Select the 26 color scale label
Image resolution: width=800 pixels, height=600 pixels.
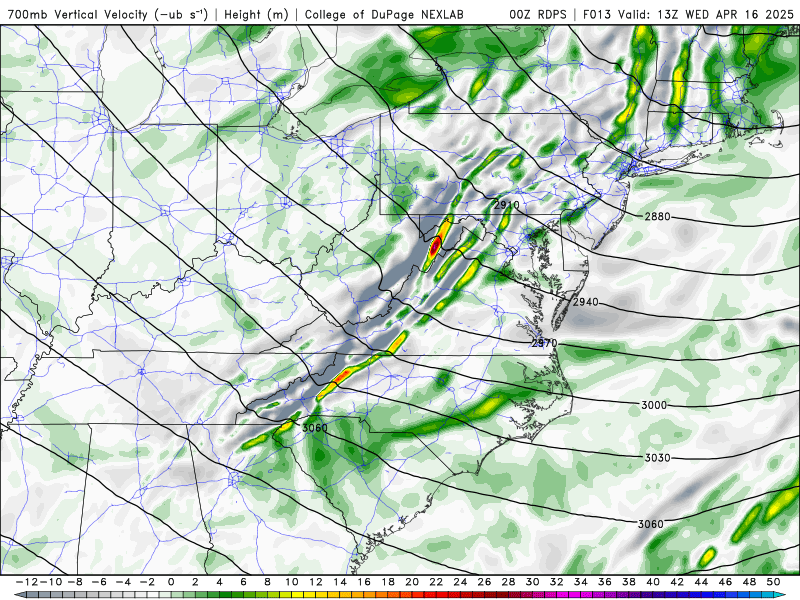[x=484, y=582]
